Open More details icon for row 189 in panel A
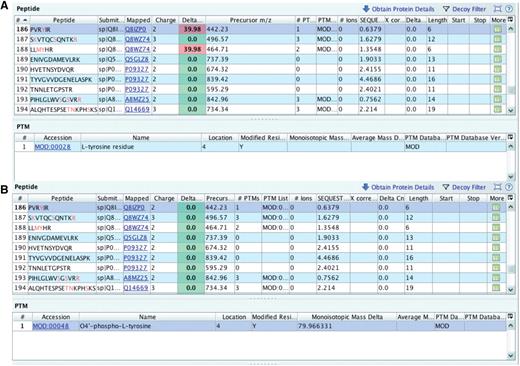This screenshot has width=520, height=366. pos(497,59)
